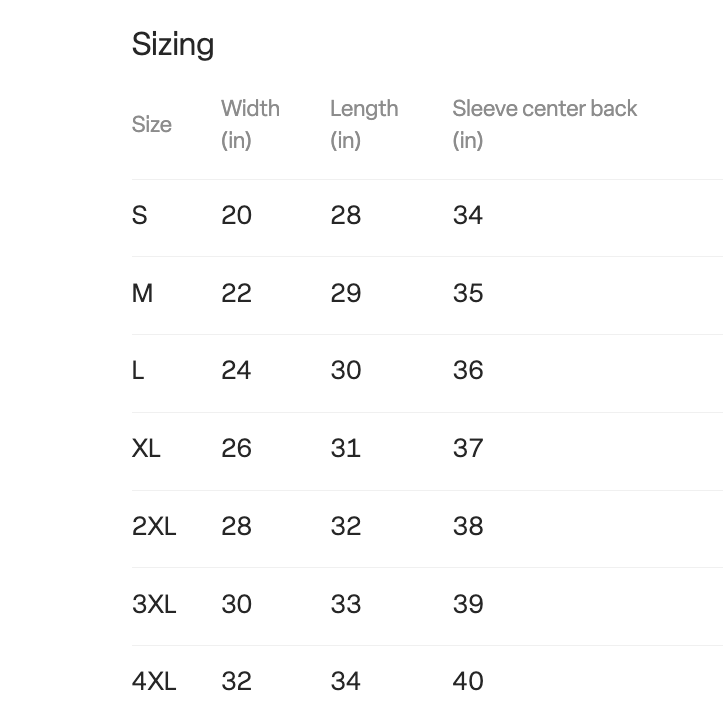Viewport: 723px width, 723px height.
Task: Select the M size row label
Action: pyautogui.click(x=143, y=293)
